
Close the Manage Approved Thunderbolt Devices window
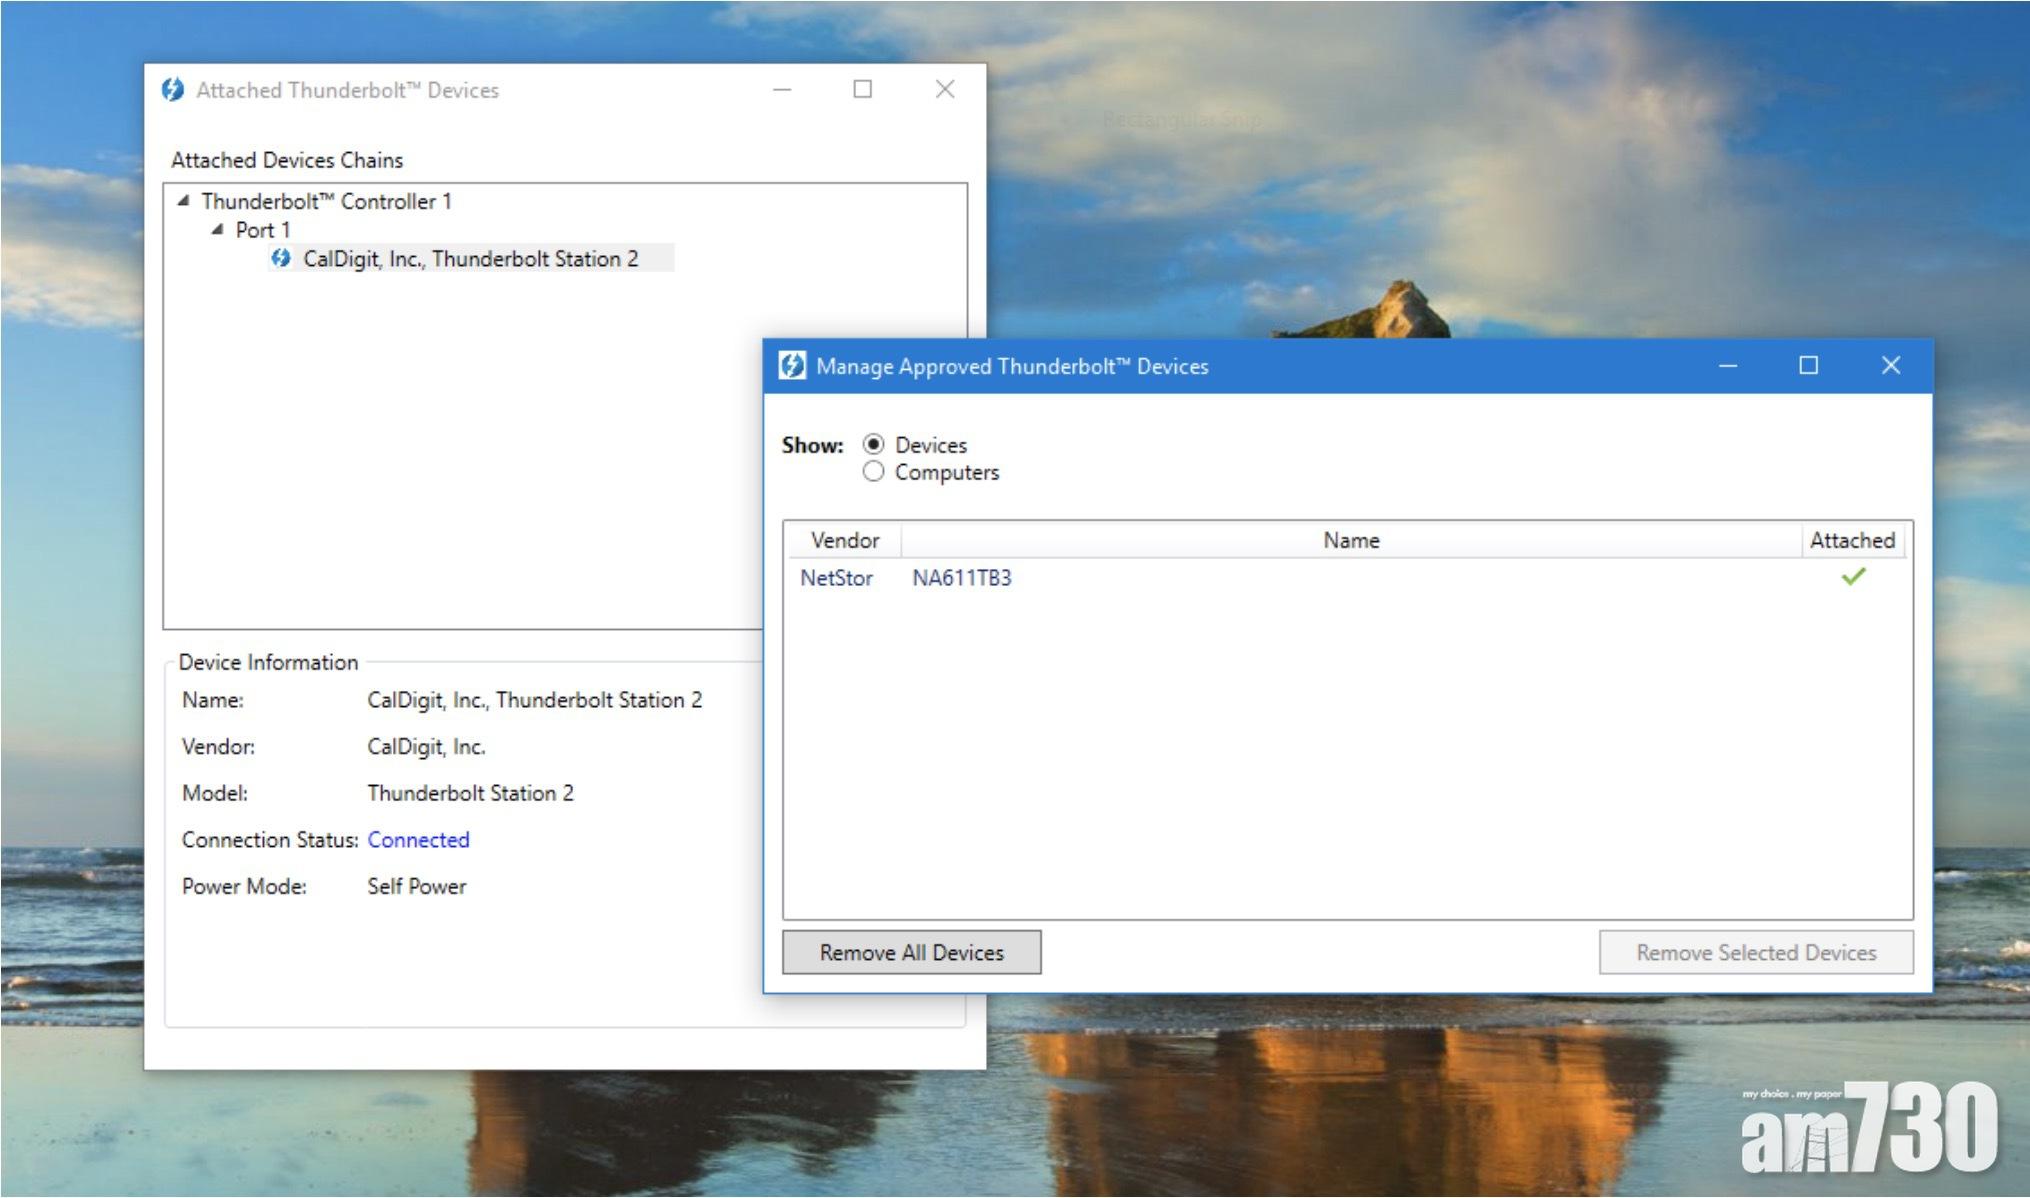click(1890, 366)
